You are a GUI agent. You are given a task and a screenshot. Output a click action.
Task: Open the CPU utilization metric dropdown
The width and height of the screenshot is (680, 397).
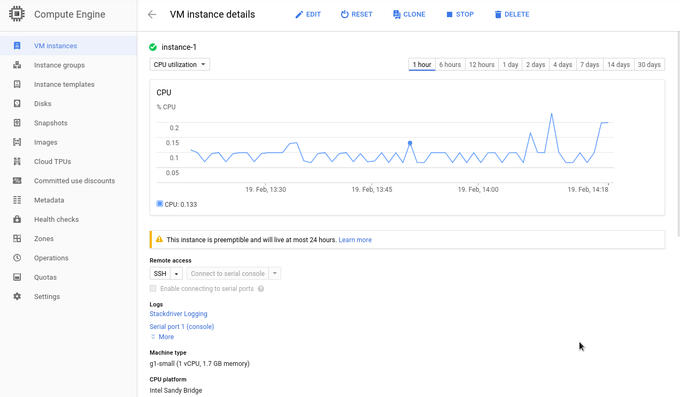coord(180,64)
